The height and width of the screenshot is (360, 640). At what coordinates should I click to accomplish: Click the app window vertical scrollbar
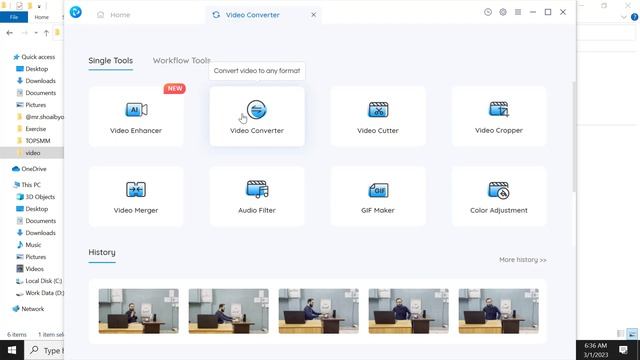pyautogui.click(x=573, y=137)
